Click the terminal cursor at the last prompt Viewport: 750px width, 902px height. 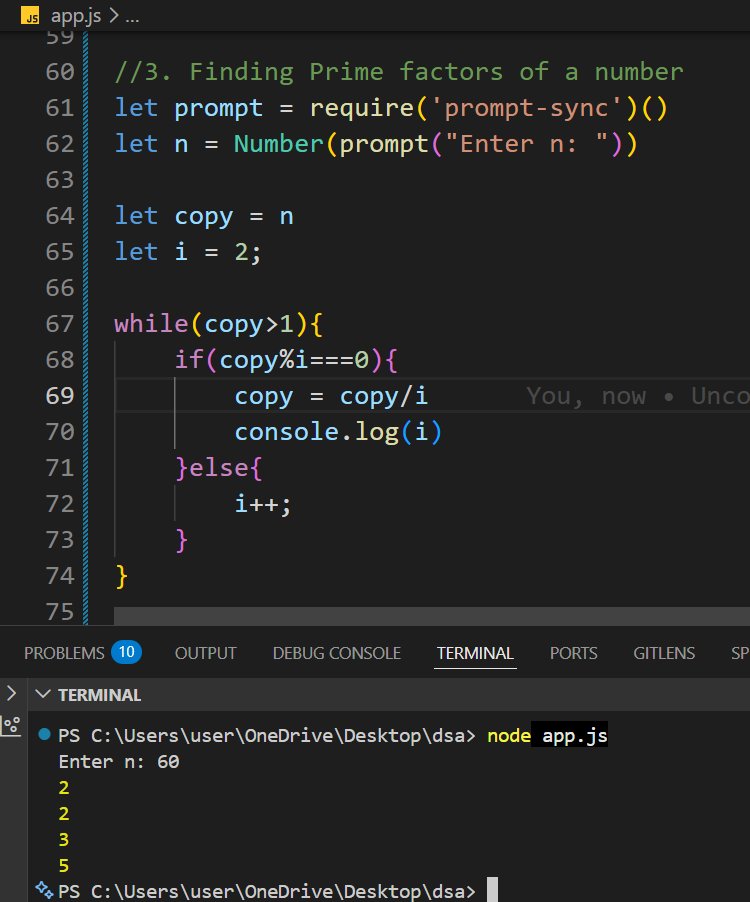pyautogui.click(x=492, y=889)
